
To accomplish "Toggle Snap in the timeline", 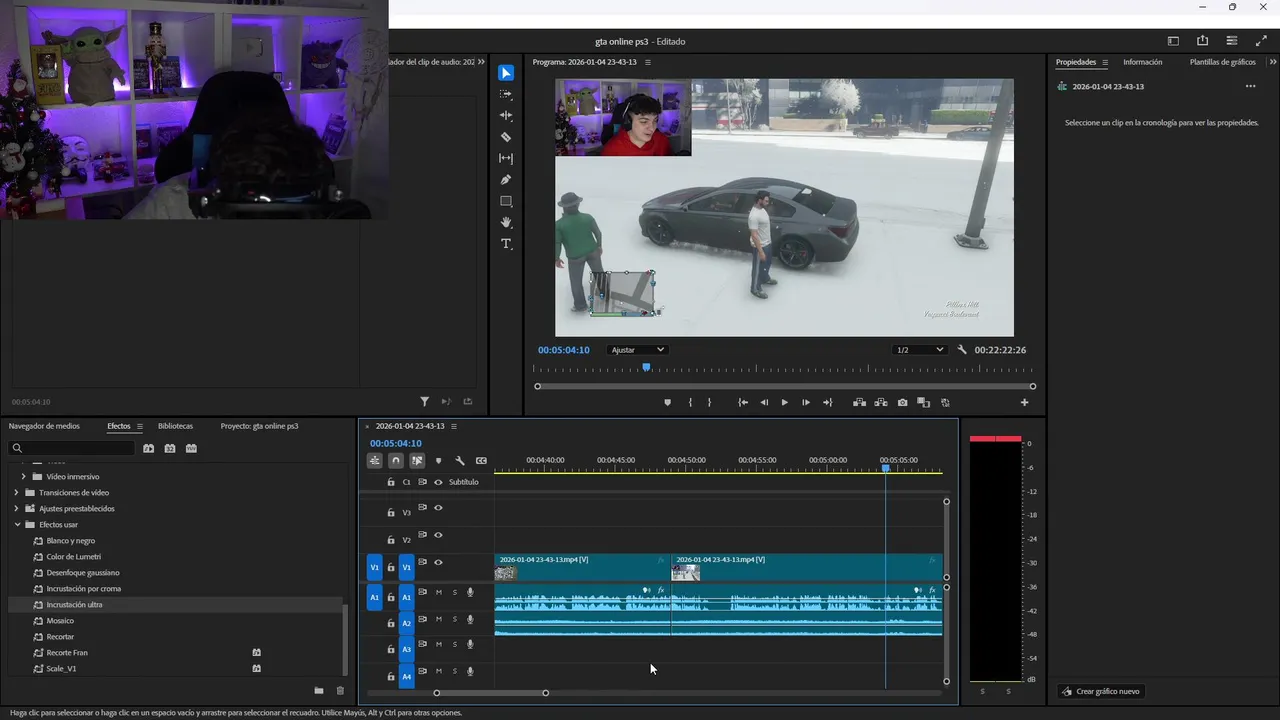I will (x=396, y=461).
